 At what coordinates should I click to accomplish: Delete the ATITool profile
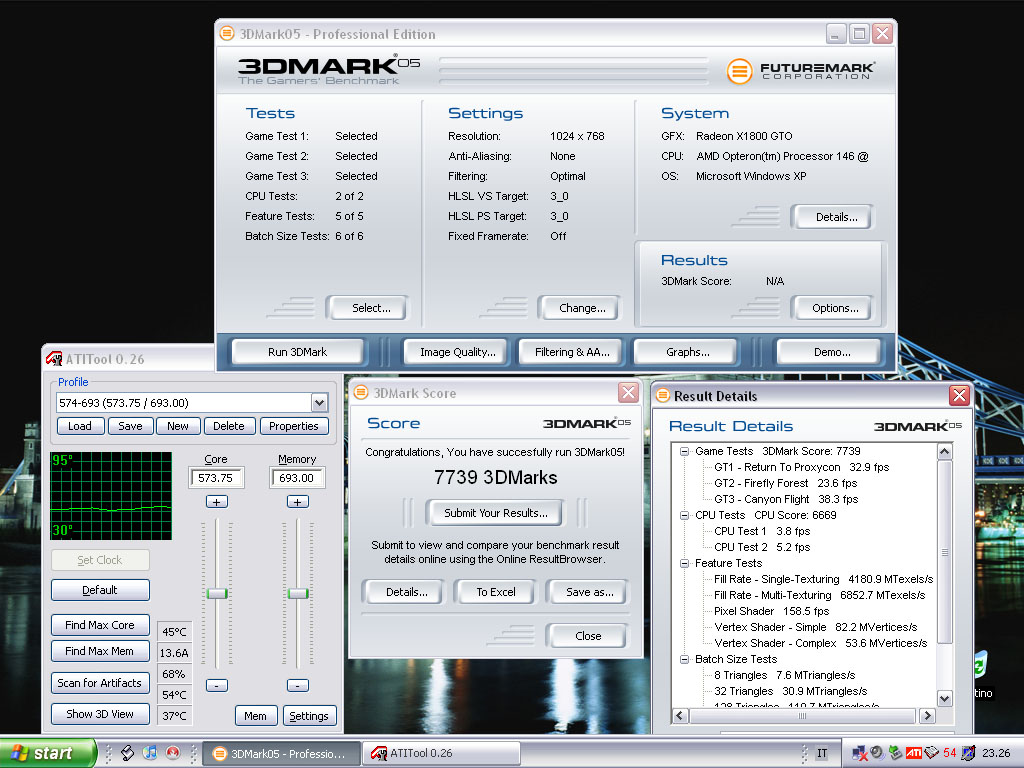[x=229, y=426]
